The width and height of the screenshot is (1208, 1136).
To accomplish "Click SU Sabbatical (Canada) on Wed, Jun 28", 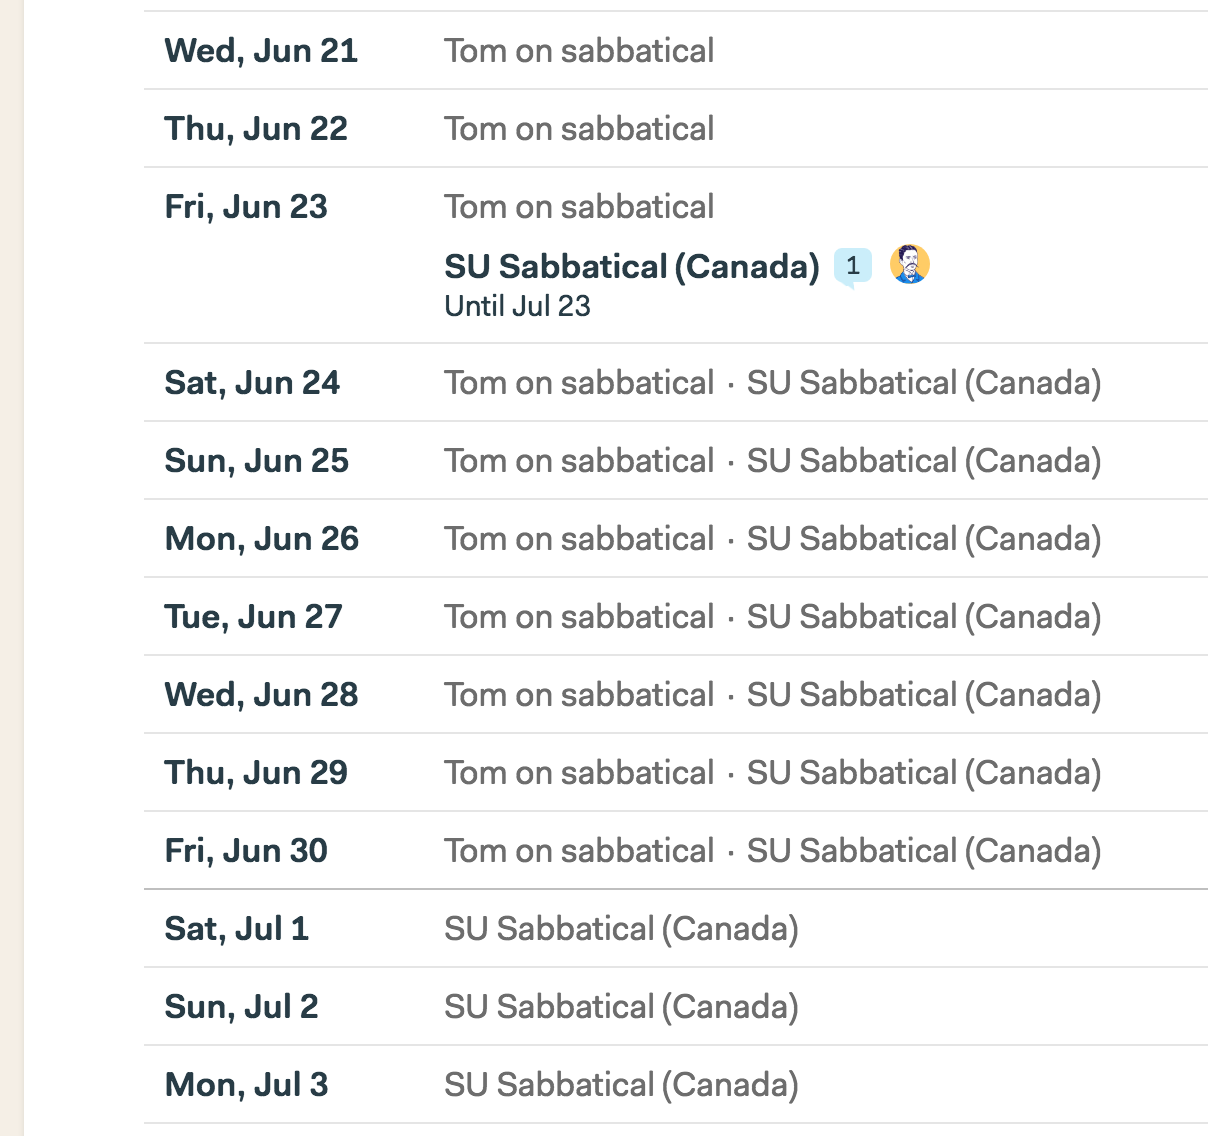I will pyautogui.click(x=924, y=695).
